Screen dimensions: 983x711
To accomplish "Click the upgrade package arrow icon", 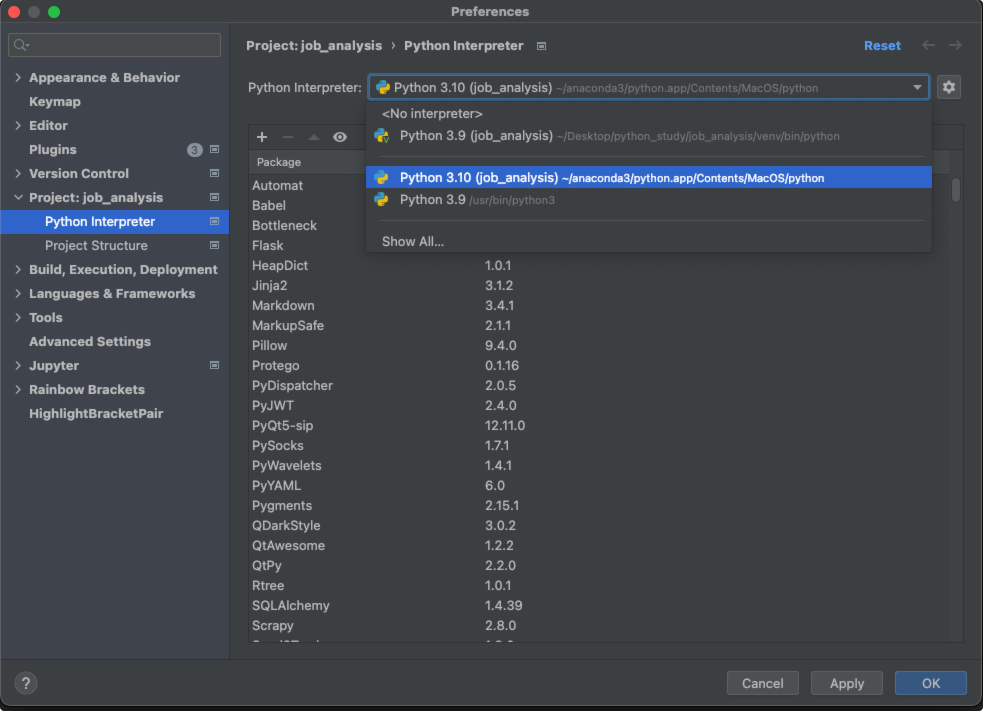I will coord(313,137).
